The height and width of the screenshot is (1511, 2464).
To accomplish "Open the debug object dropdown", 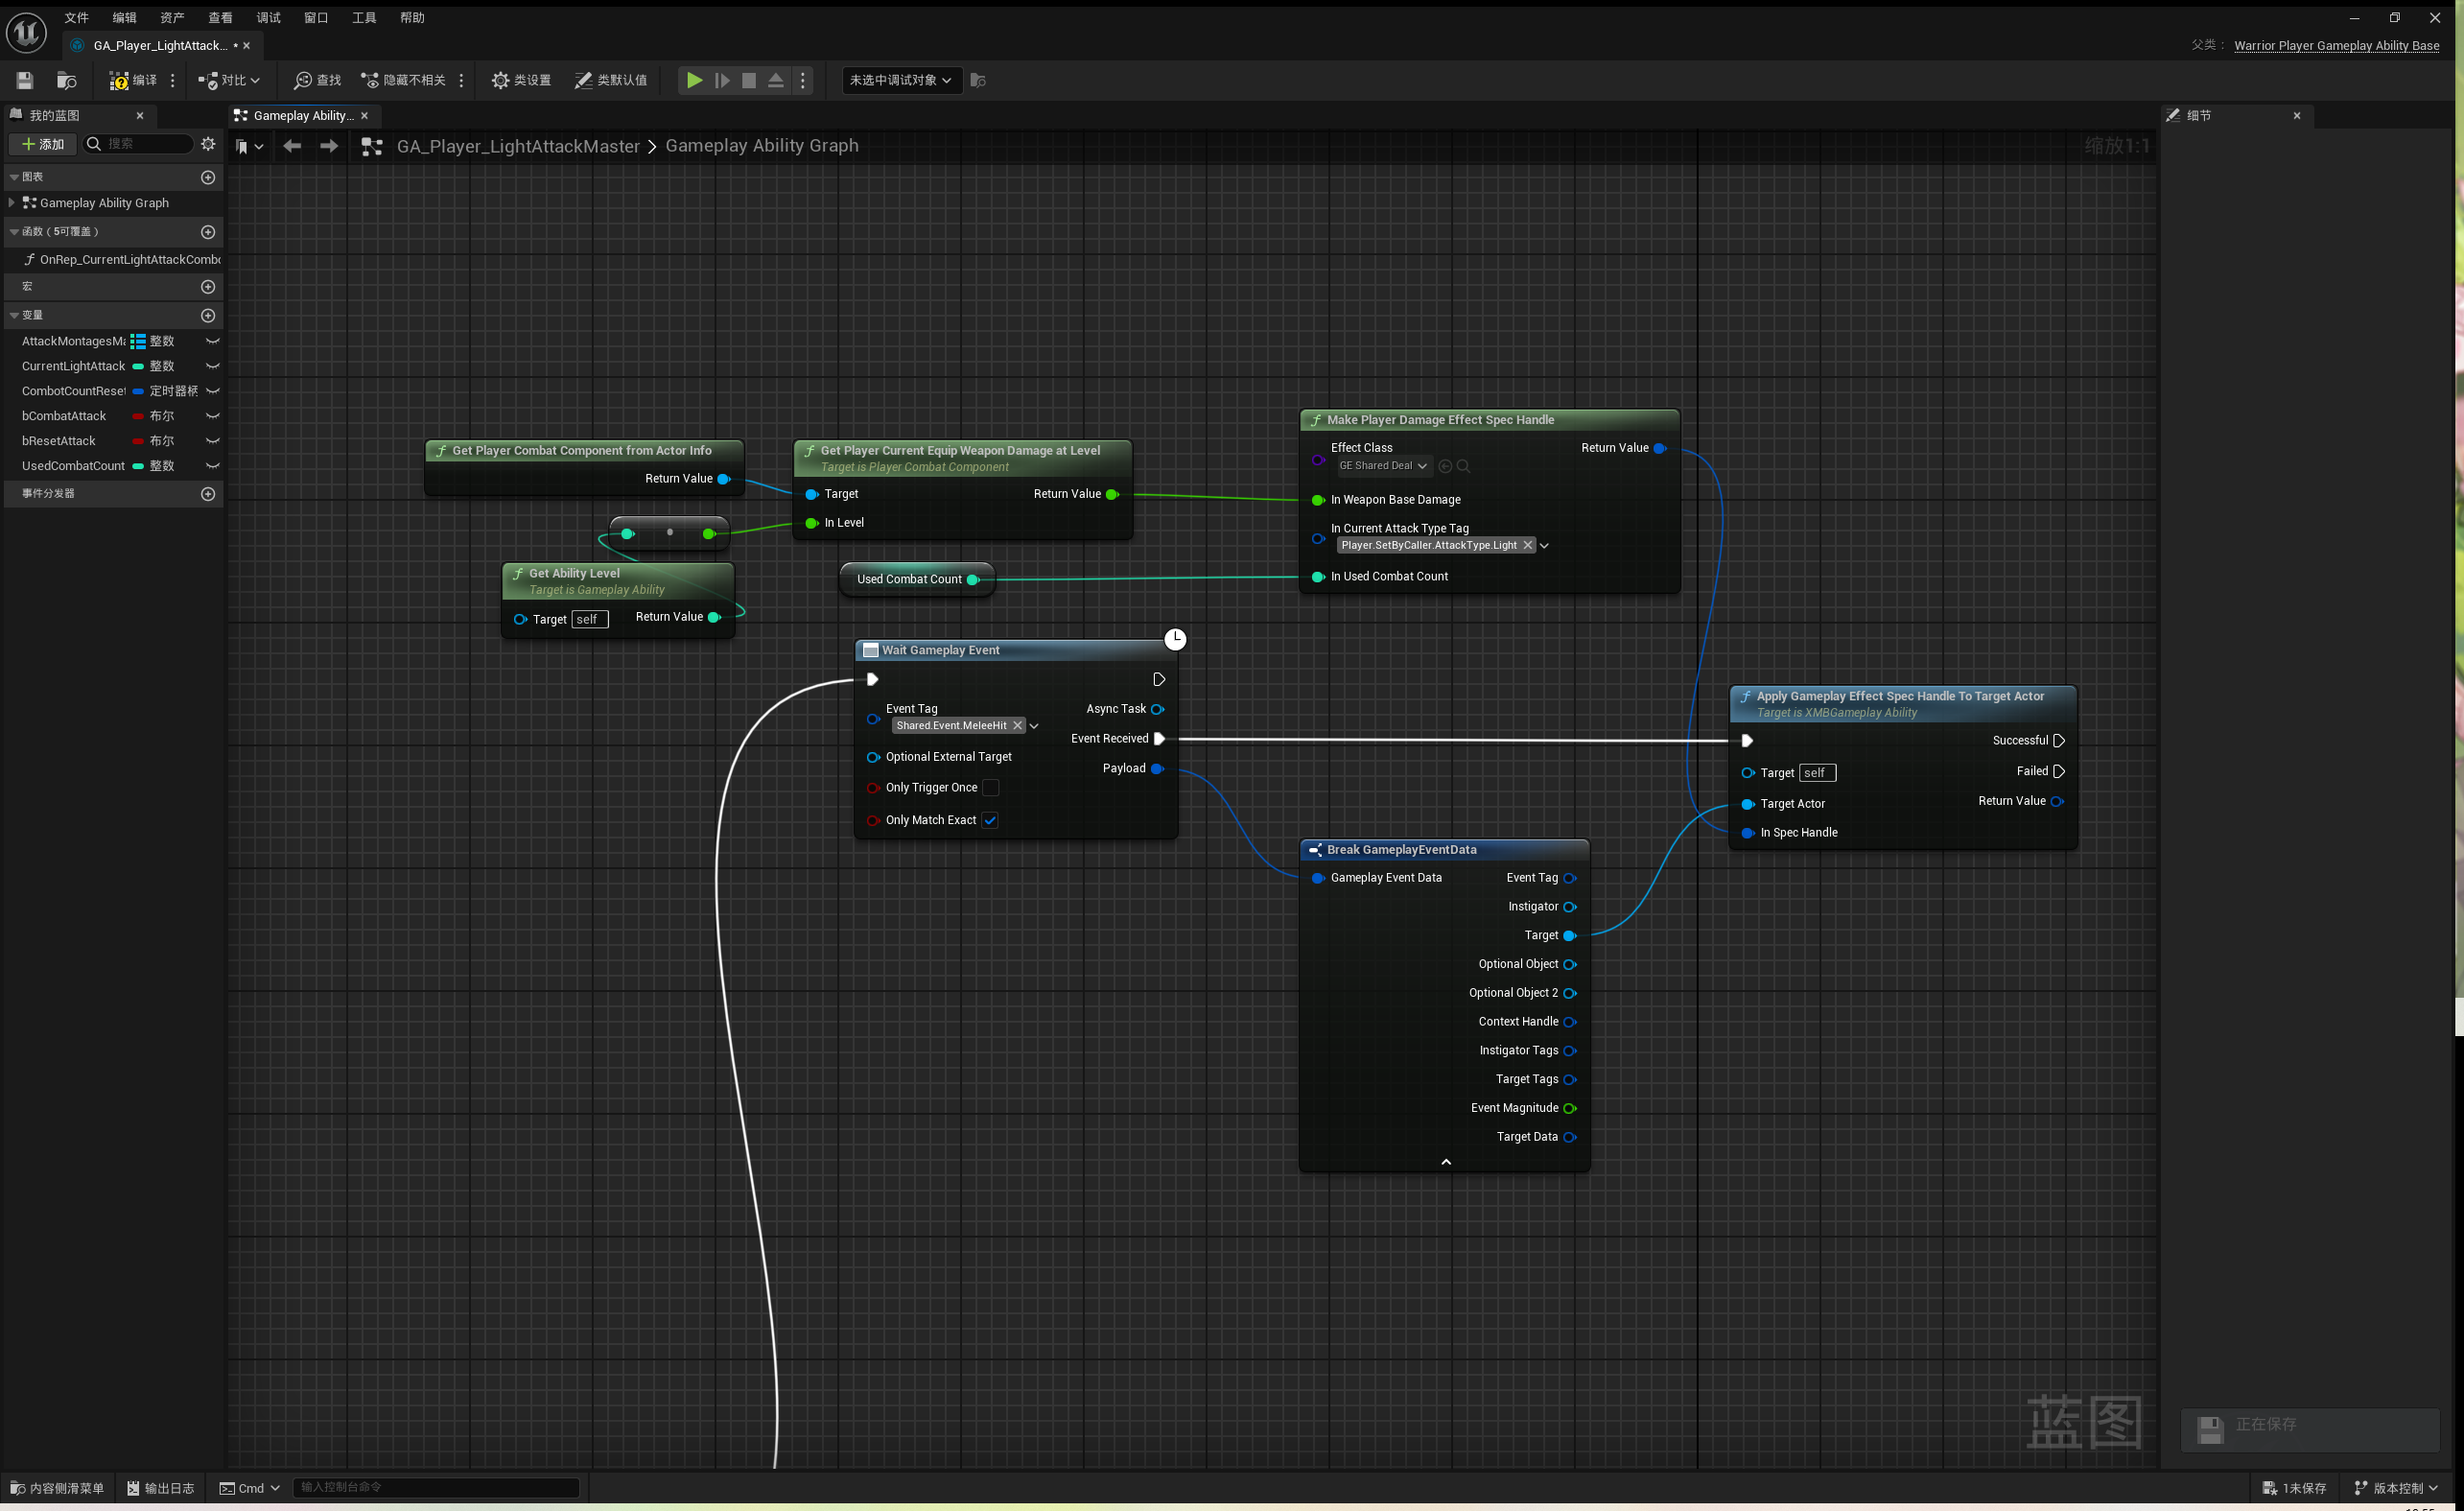I will [900, 80].
